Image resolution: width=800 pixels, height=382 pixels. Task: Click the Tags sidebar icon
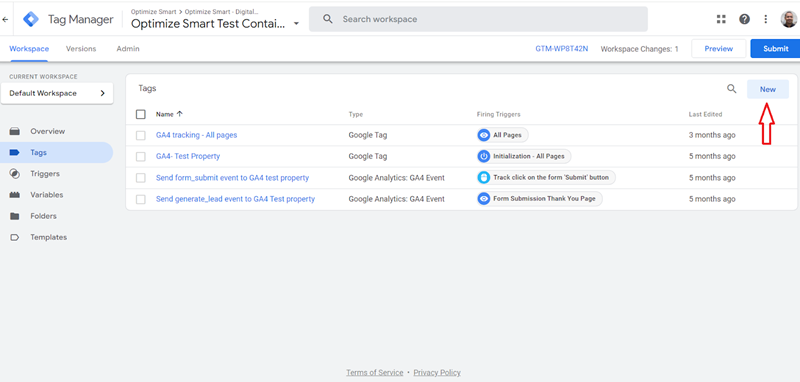tap(15, 152)
